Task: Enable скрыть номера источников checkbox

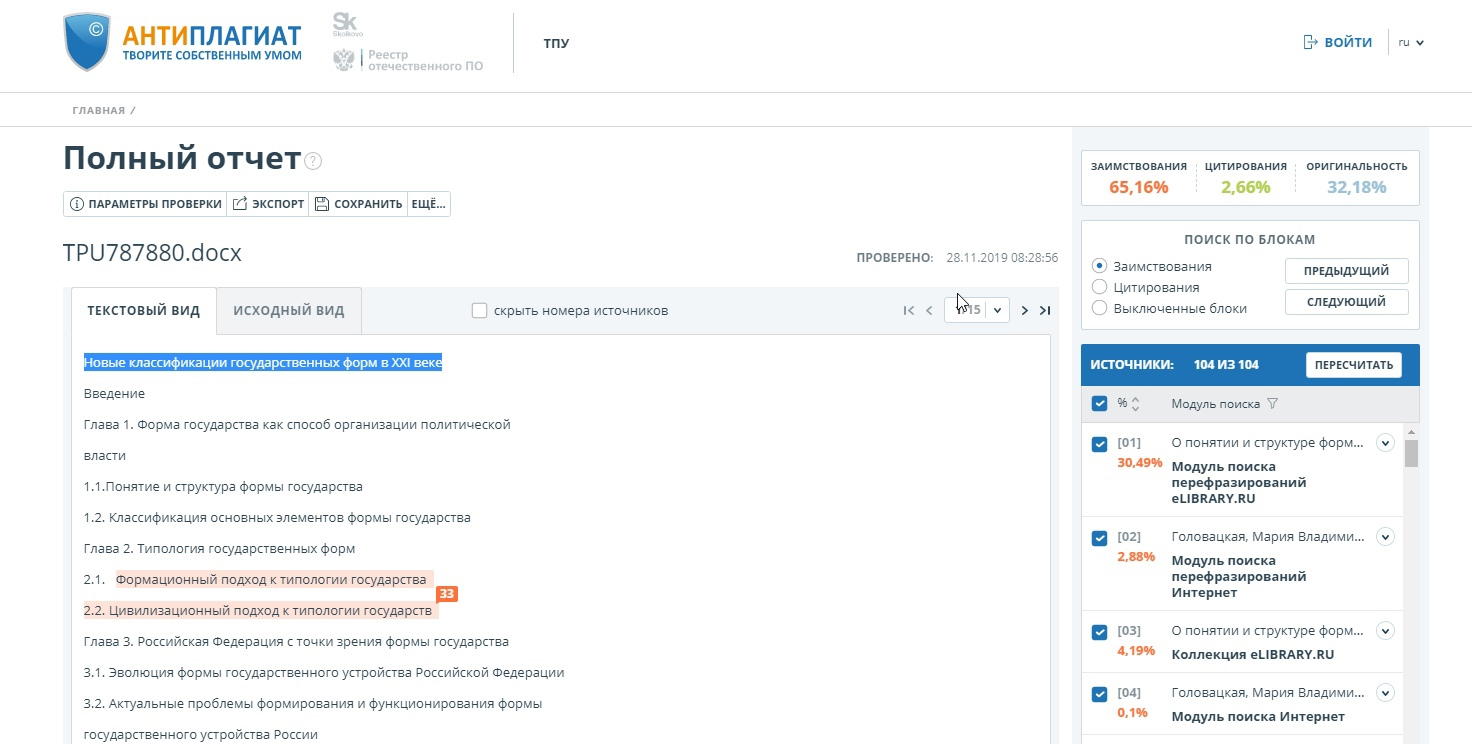Action: pyautogui.click(x=479, y=311)
